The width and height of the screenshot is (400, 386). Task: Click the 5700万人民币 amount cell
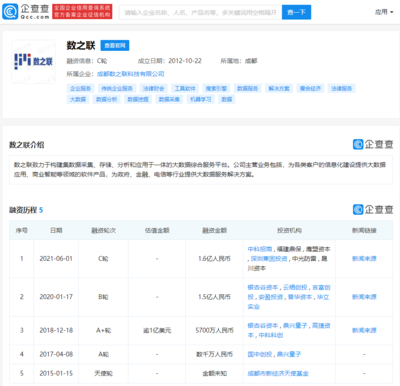click(x=214, y=330)
